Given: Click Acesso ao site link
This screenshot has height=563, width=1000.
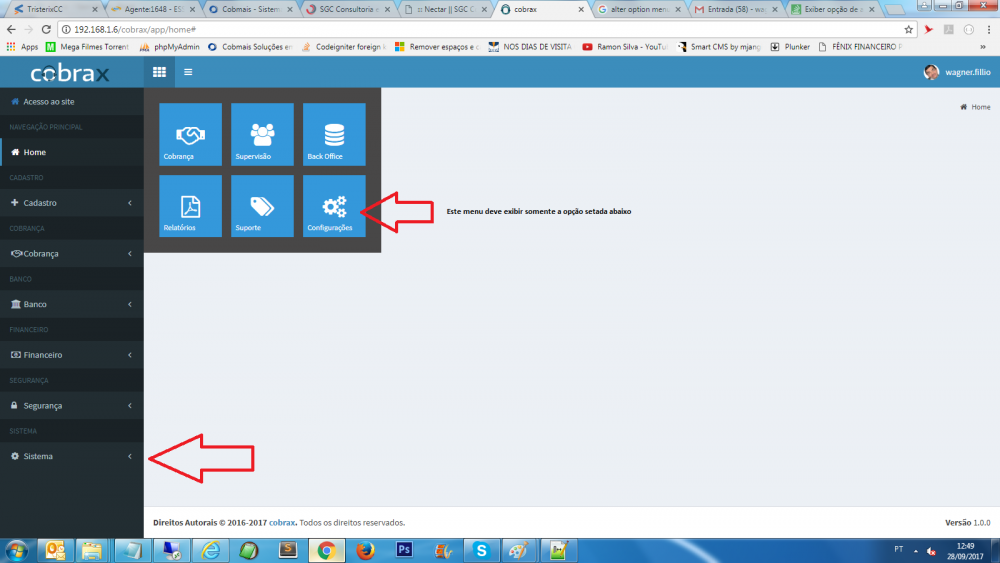Looking at the screenshot, I should [x=48, y=102].
